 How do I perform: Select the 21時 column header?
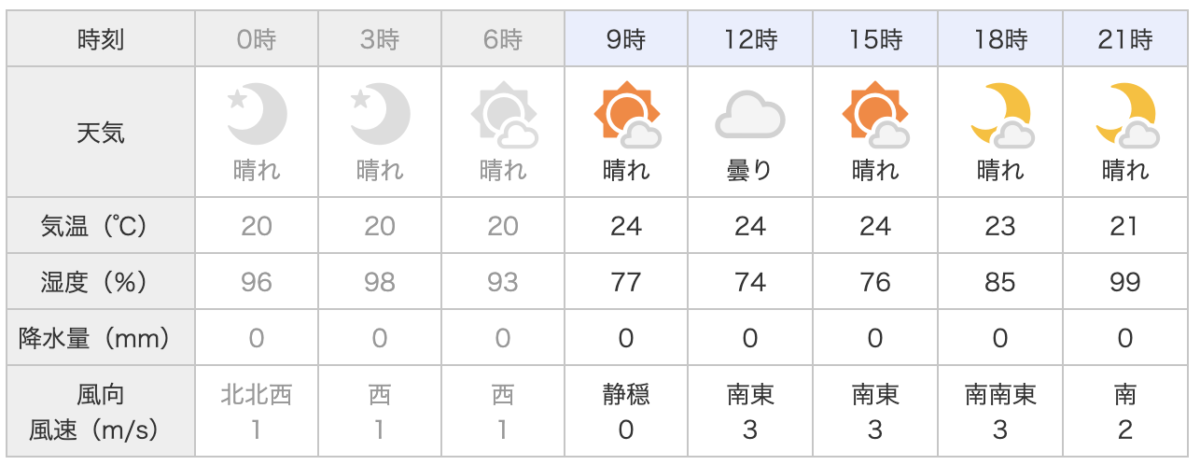[1125, 41]
